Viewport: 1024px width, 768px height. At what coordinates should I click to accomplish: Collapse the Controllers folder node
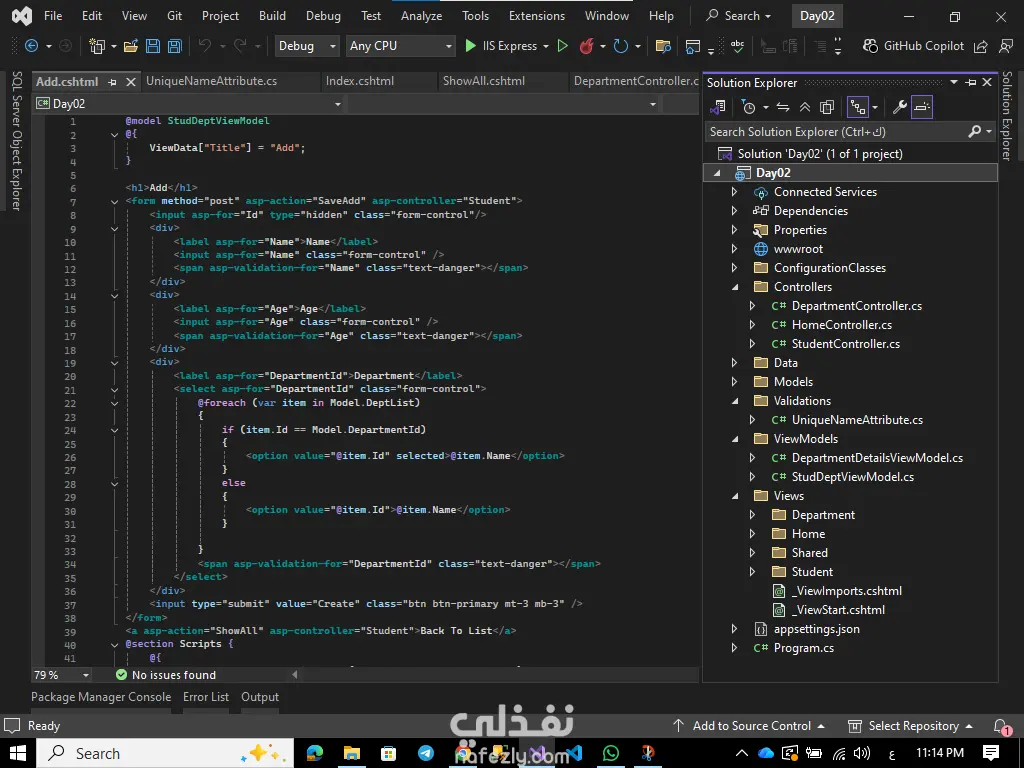pyautogui.click(x=735, y=287)
